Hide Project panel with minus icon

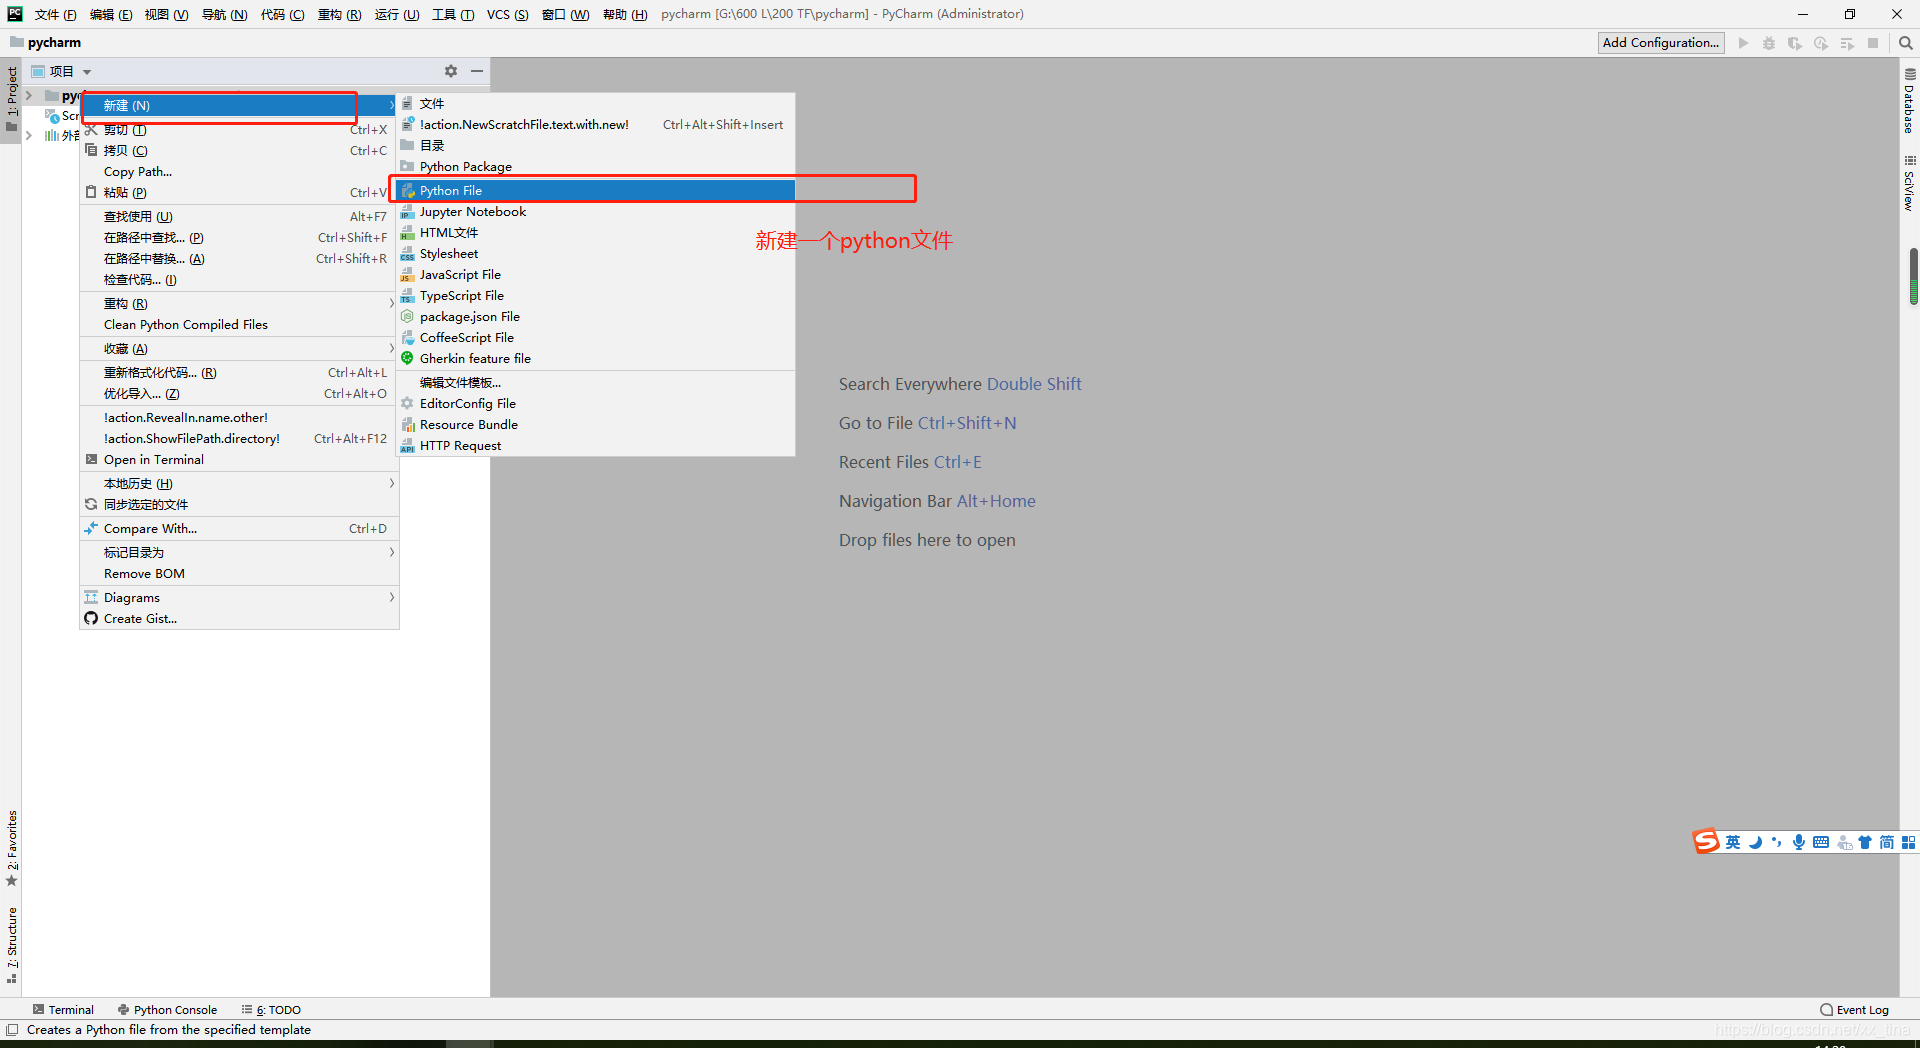477,71
